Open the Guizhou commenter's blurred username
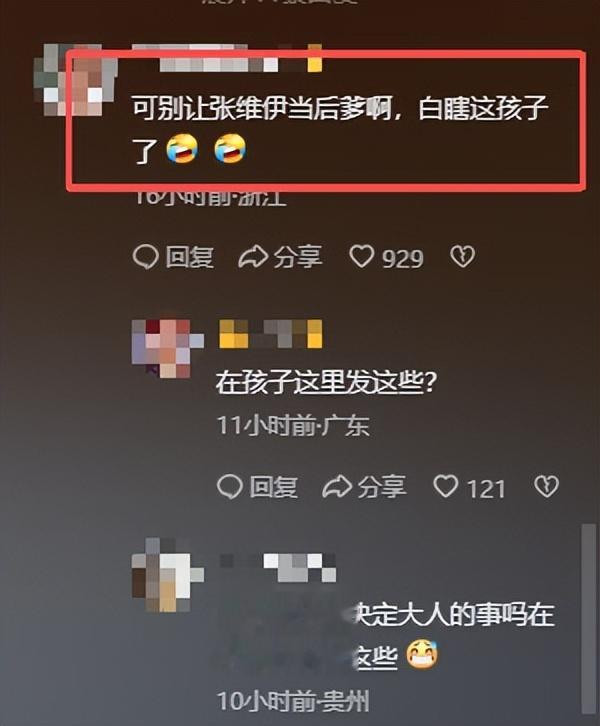 [x=278, y=568]
